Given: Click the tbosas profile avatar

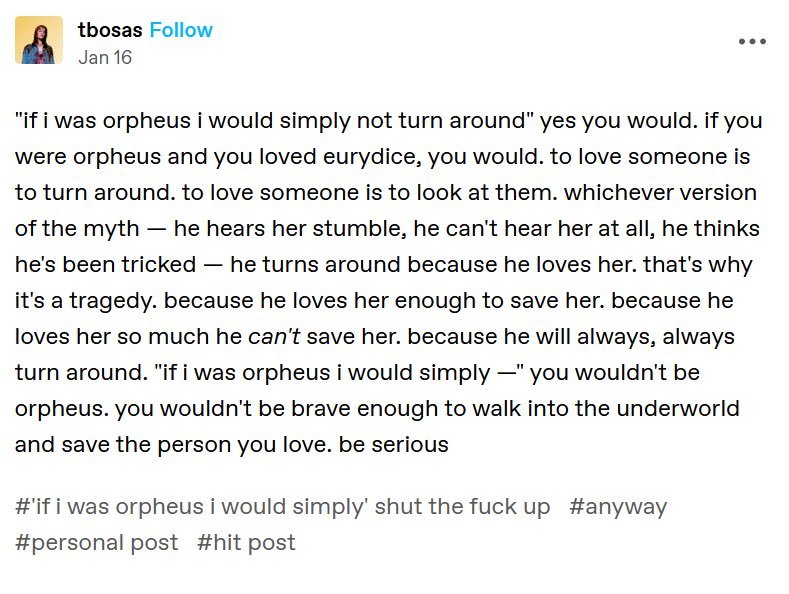Looking at the screenshot, I should [x=39, y=40].
